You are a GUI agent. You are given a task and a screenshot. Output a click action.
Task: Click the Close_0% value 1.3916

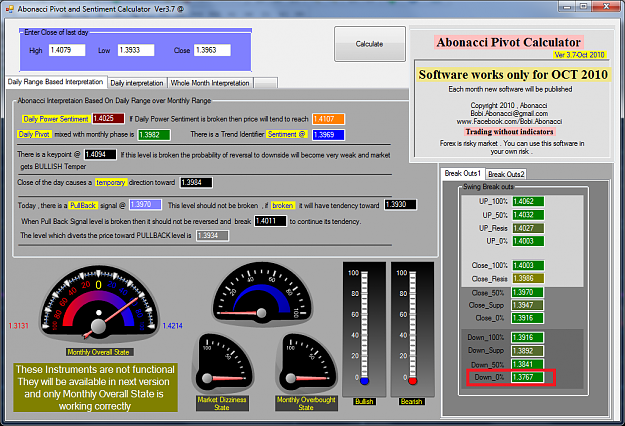527,318
